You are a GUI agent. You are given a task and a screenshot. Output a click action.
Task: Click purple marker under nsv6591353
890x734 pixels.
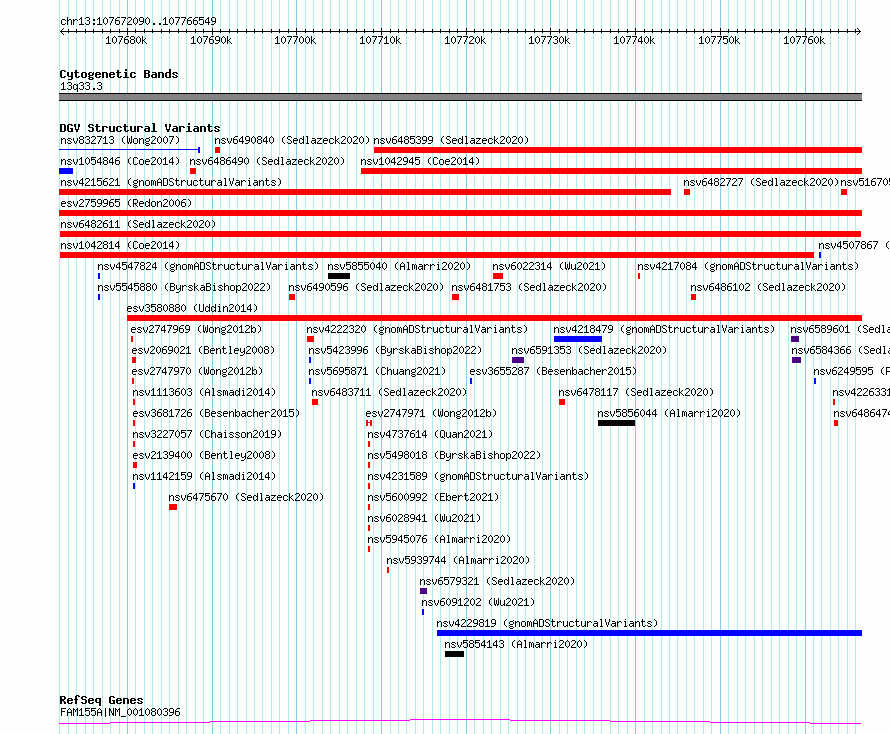[x=518, y=360]
